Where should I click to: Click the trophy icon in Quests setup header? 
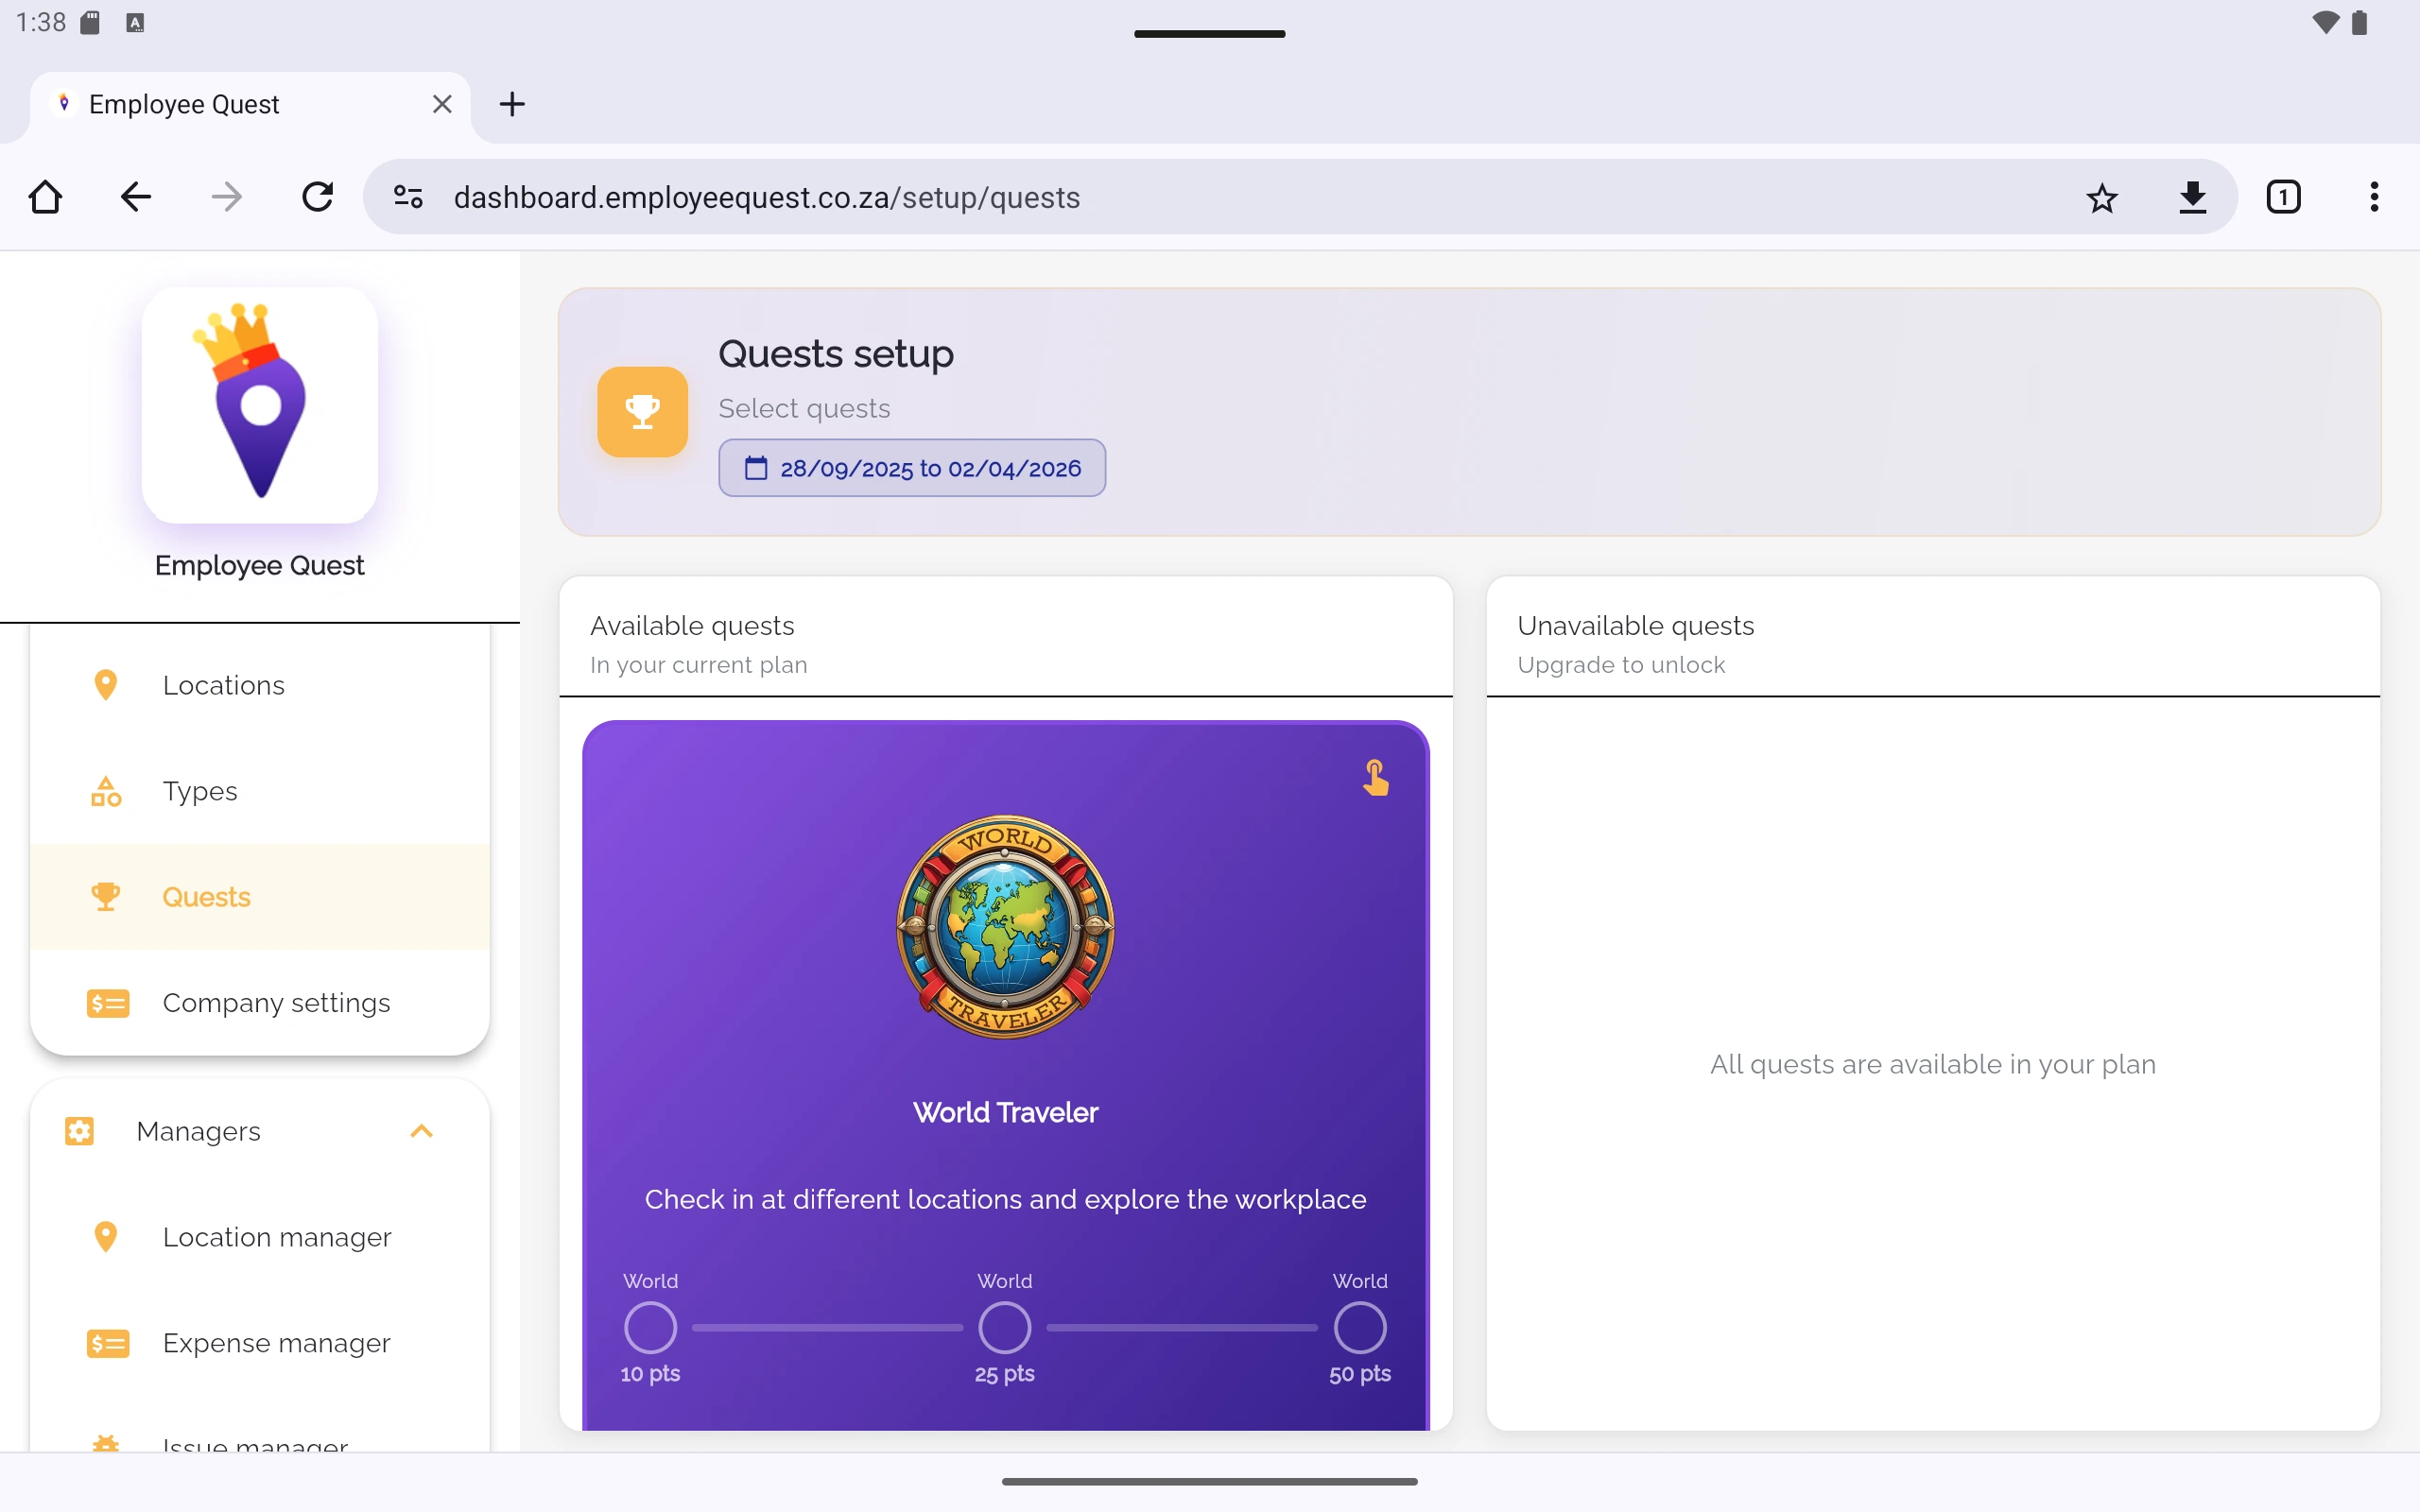pos(642,411)
